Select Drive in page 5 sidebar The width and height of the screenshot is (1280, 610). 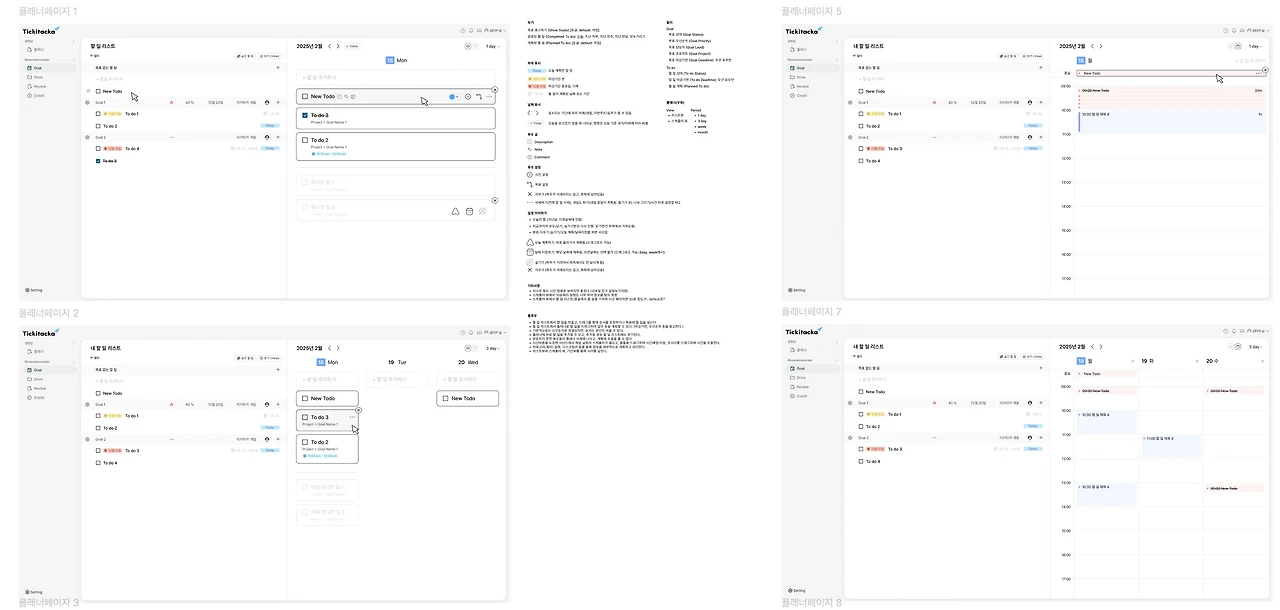800,77
